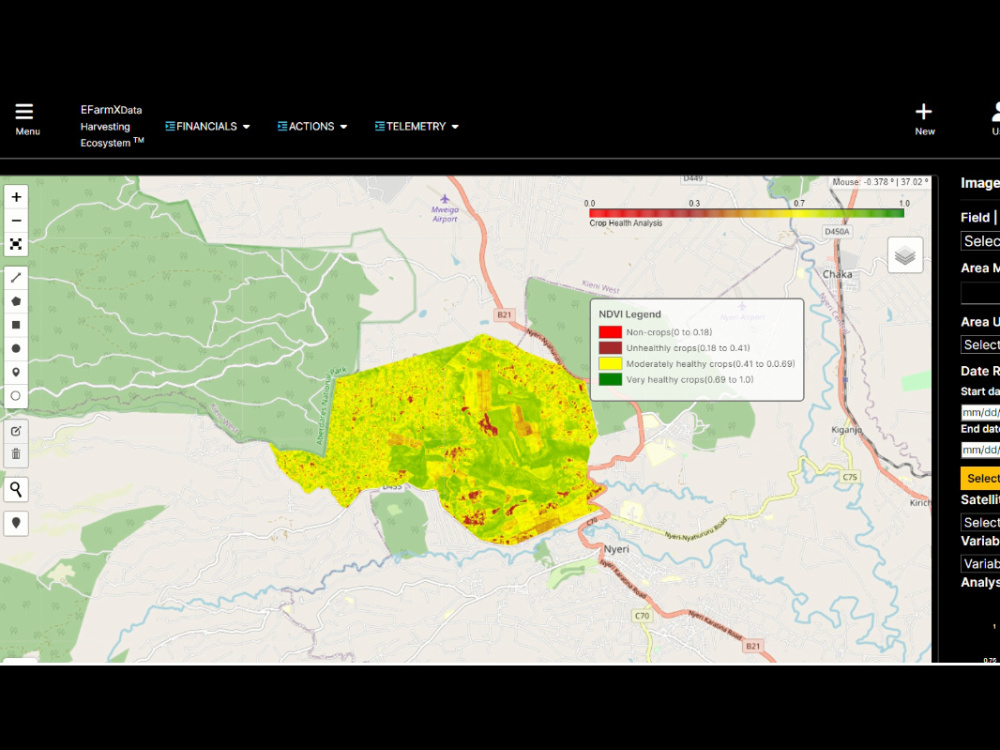Screen dimensions: 1000x750
Task: Click the Chaka town label on map
Action: 837,274
